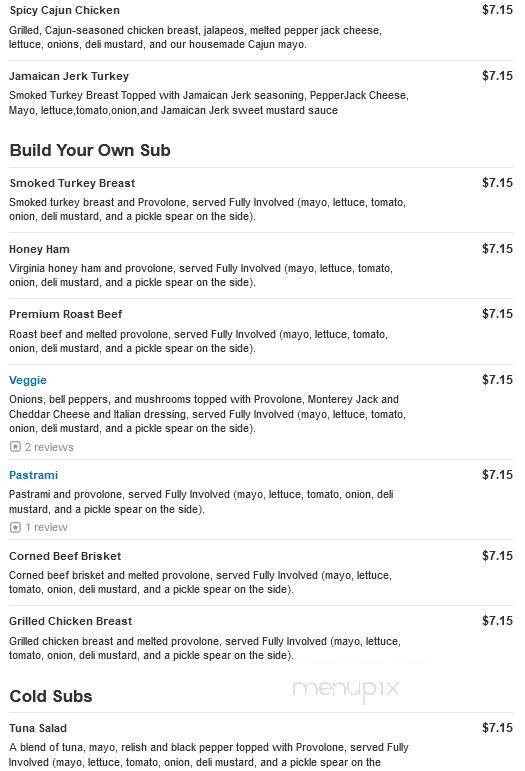The height and width of the screenshot is (771, 525).
Task: View the 2 reviews for Veggie
Action: pyautogui.click(x=49, y=447)
